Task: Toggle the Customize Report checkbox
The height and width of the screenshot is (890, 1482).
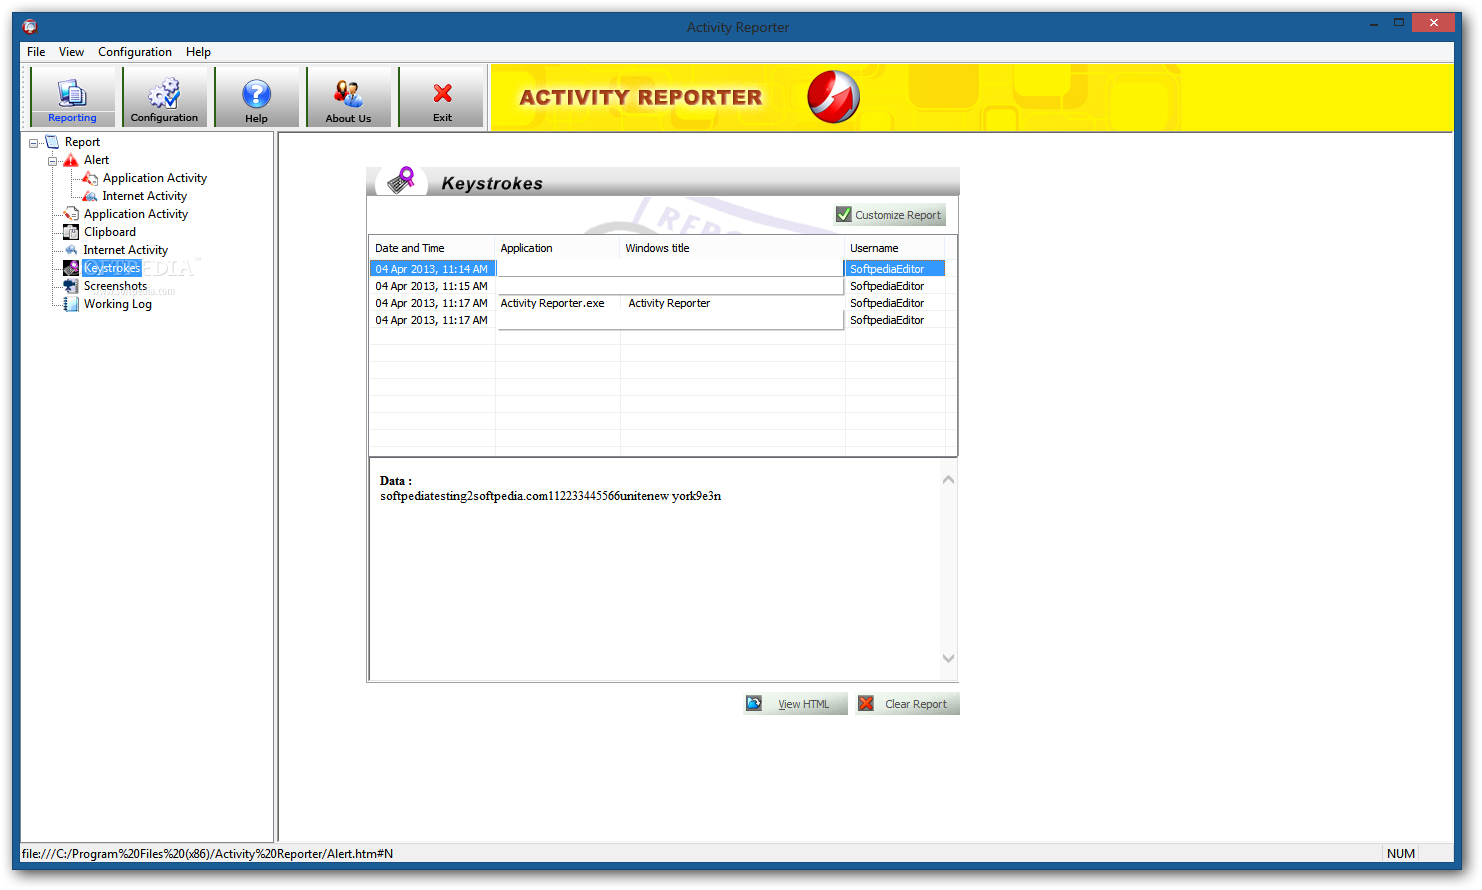Action: [844, 214]
